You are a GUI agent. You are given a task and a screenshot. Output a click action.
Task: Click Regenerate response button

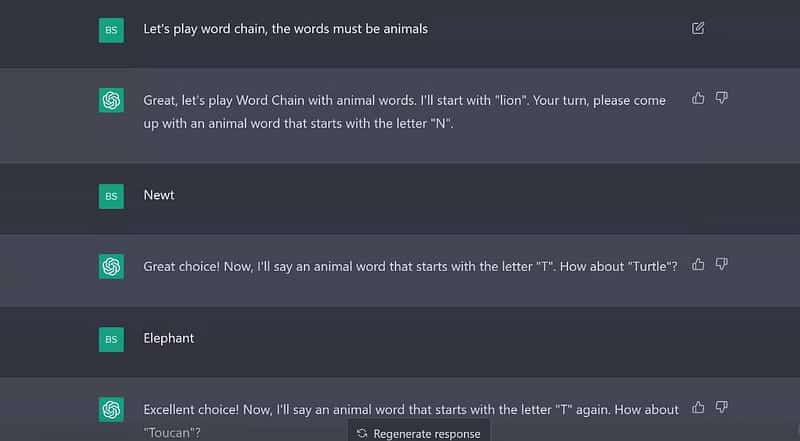tap(419, 433)
